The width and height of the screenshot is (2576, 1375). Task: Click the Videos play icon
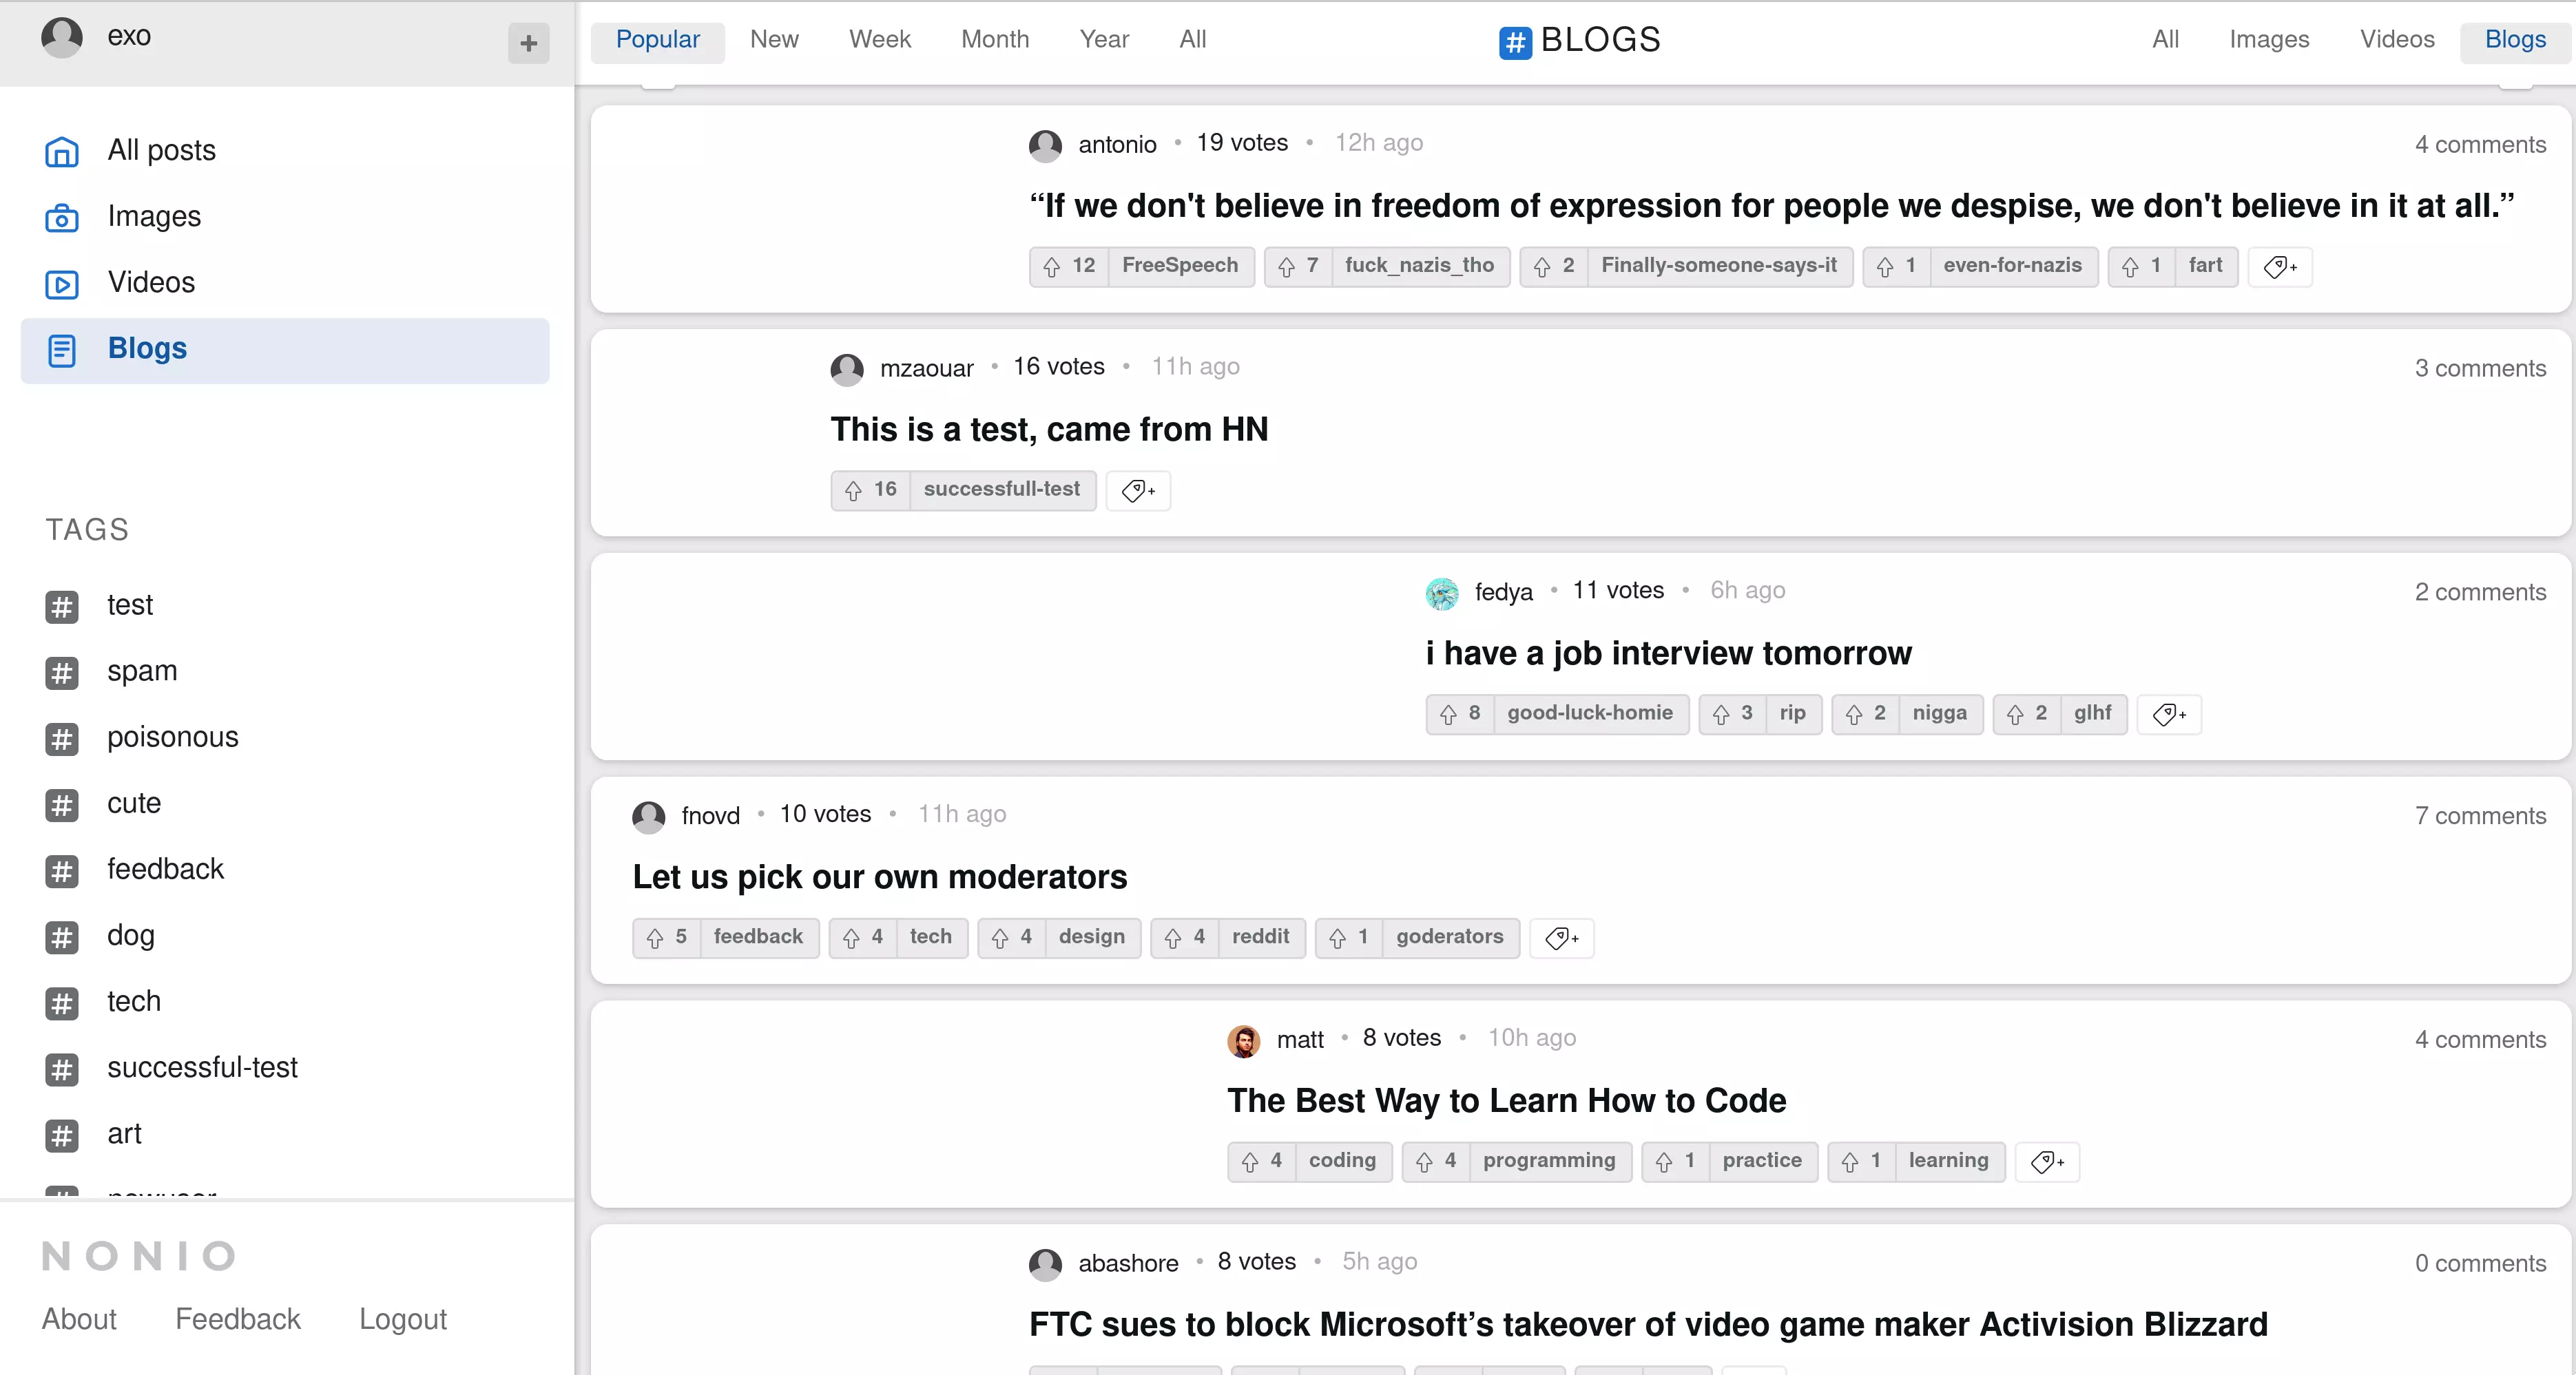(x=62, y=284)
